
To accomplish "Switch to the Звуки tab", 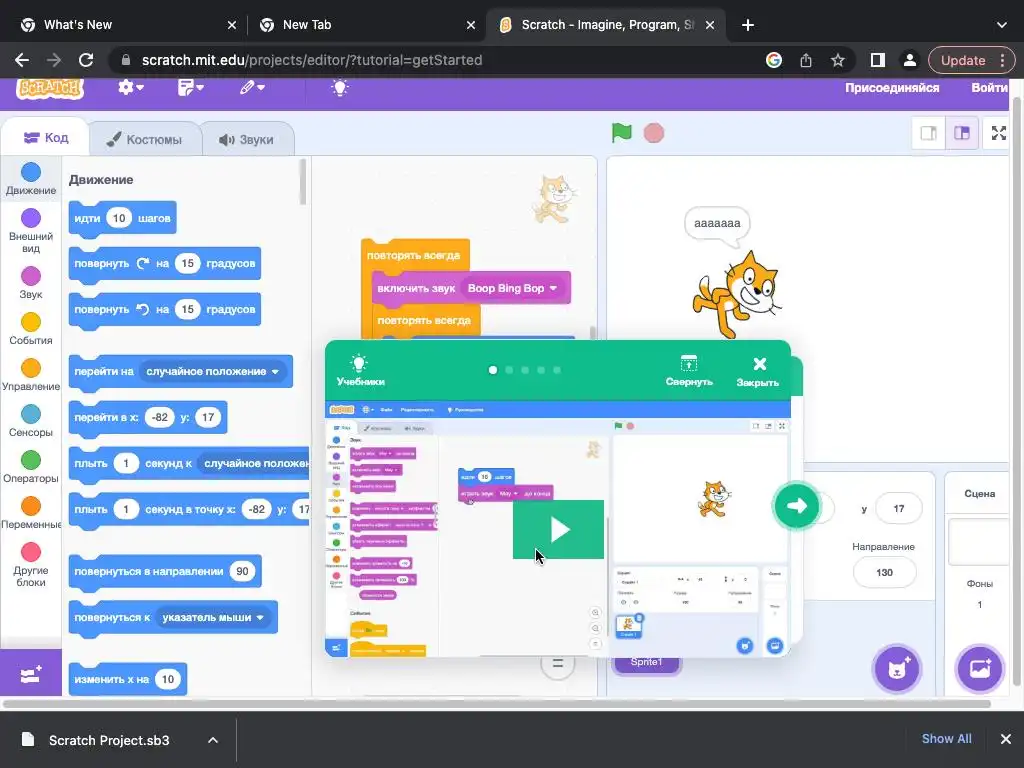I will coord(247,139).
